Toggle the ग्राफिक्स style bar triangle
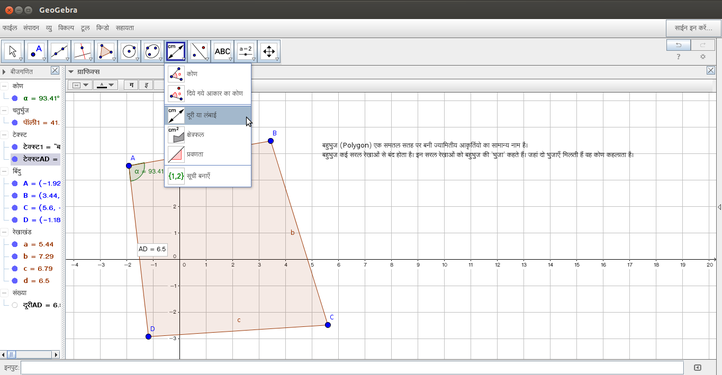Screen dimensions: 722x375 click(71, 72)
